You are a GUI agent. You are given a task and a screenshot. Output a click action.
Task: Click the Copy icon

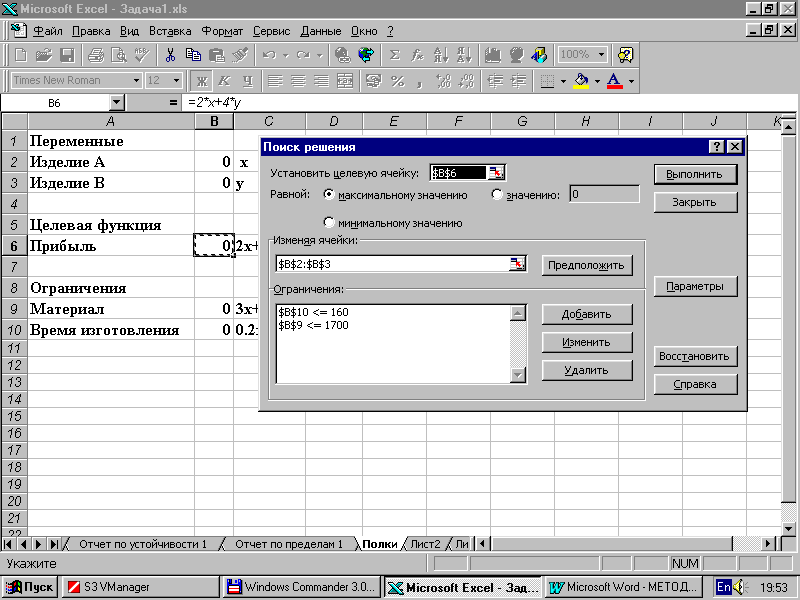[x=193, y=55]
